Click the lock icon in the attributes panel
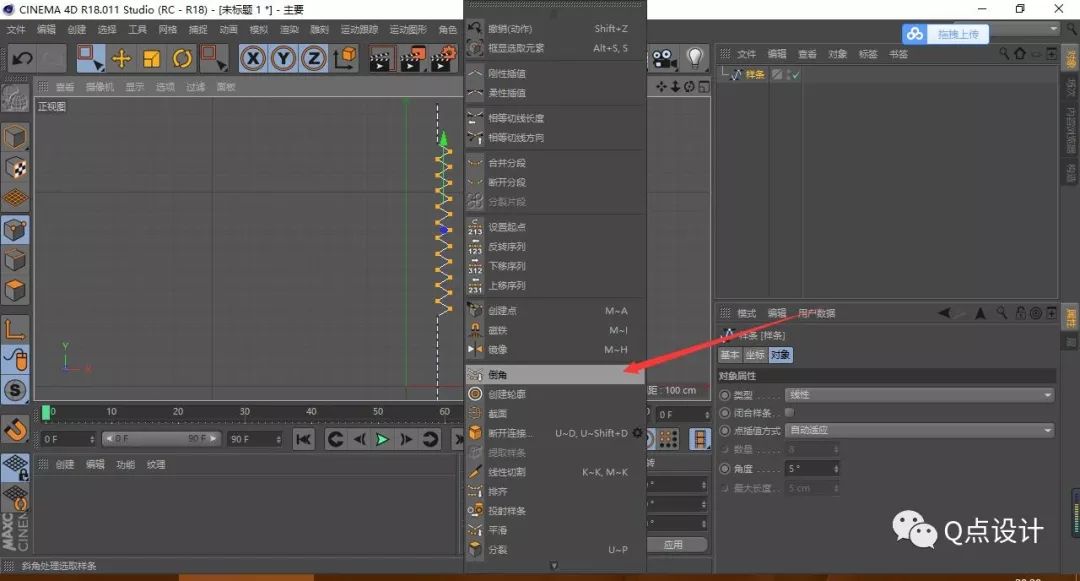This screenshot has height=581, width=1080. (1019, 314)
